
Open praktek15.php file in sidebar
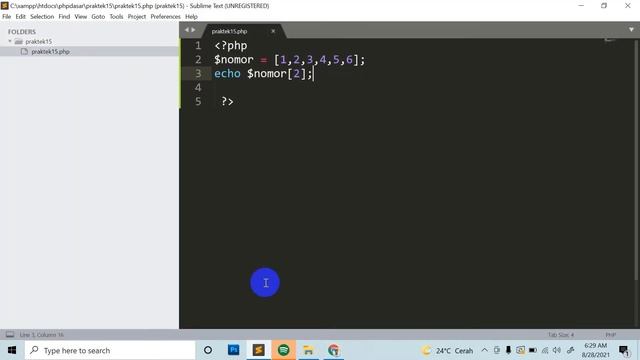click(50, 51)
